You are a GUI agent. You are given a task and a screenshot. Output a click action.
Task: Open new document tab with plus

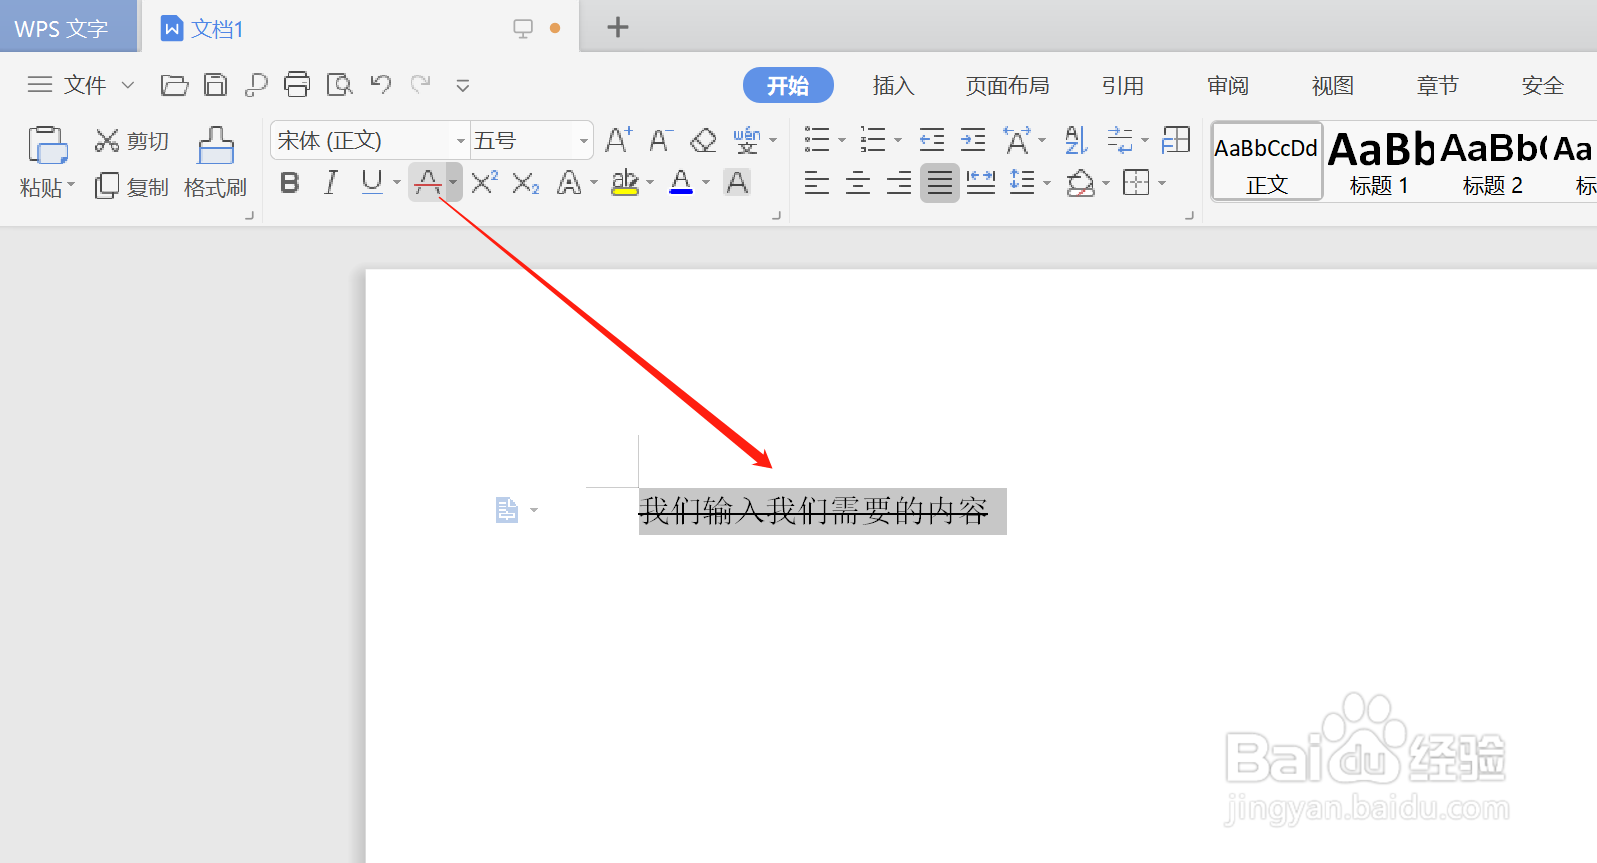[x=618, y=27]
